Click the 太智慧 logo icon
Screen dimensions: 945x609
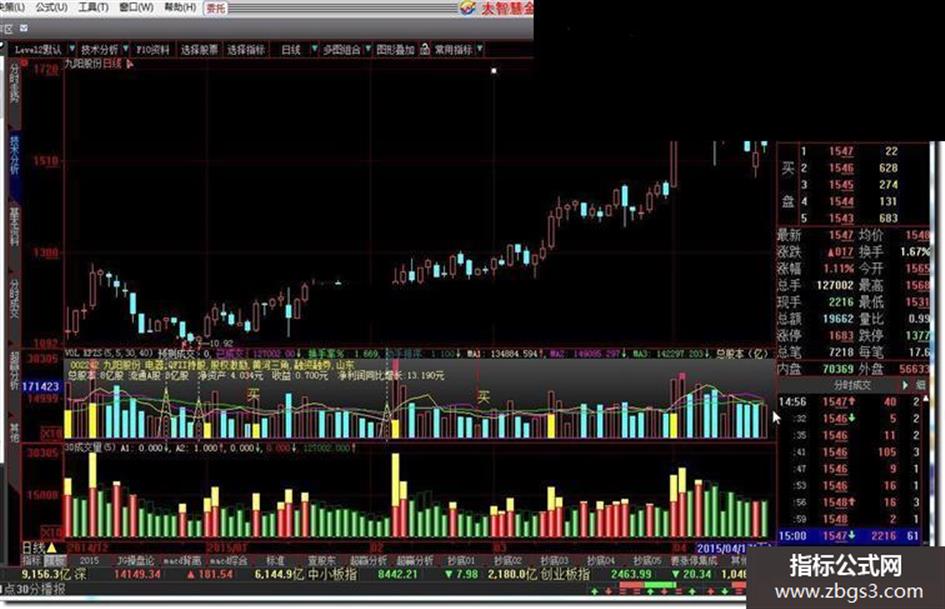tap(468, 8)
